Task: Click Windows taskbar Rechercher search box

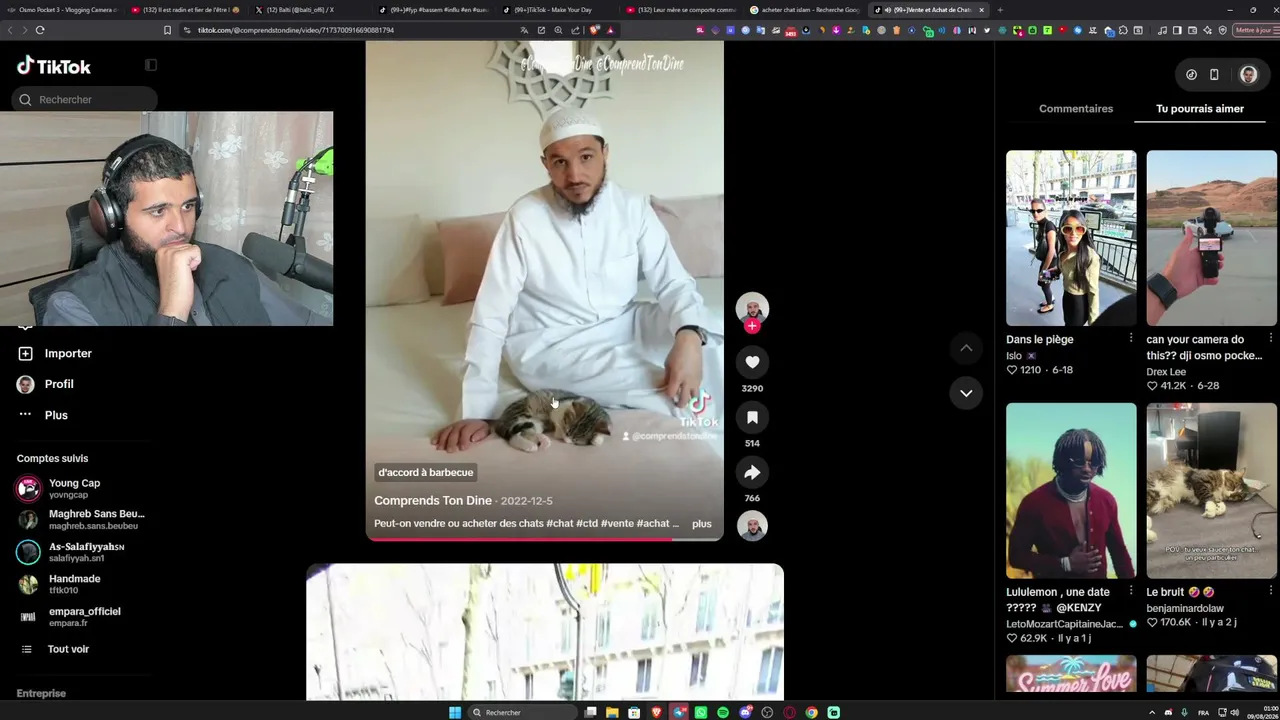Action: (x=523, y=712)
